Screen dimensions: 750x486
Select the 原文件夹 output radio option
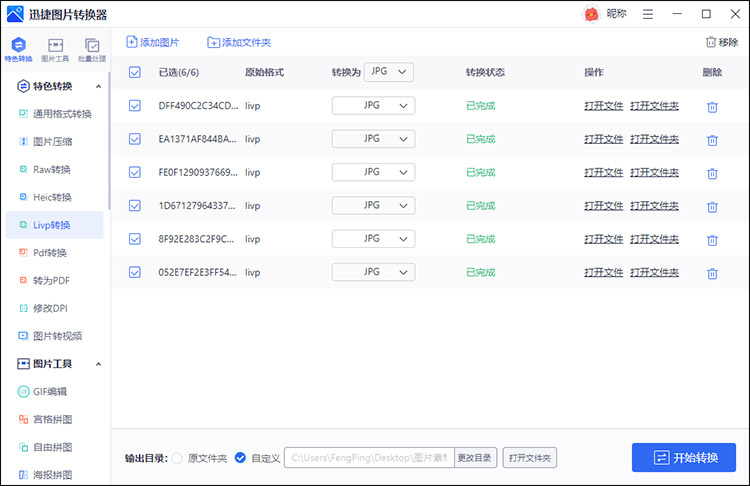(177, 458)
